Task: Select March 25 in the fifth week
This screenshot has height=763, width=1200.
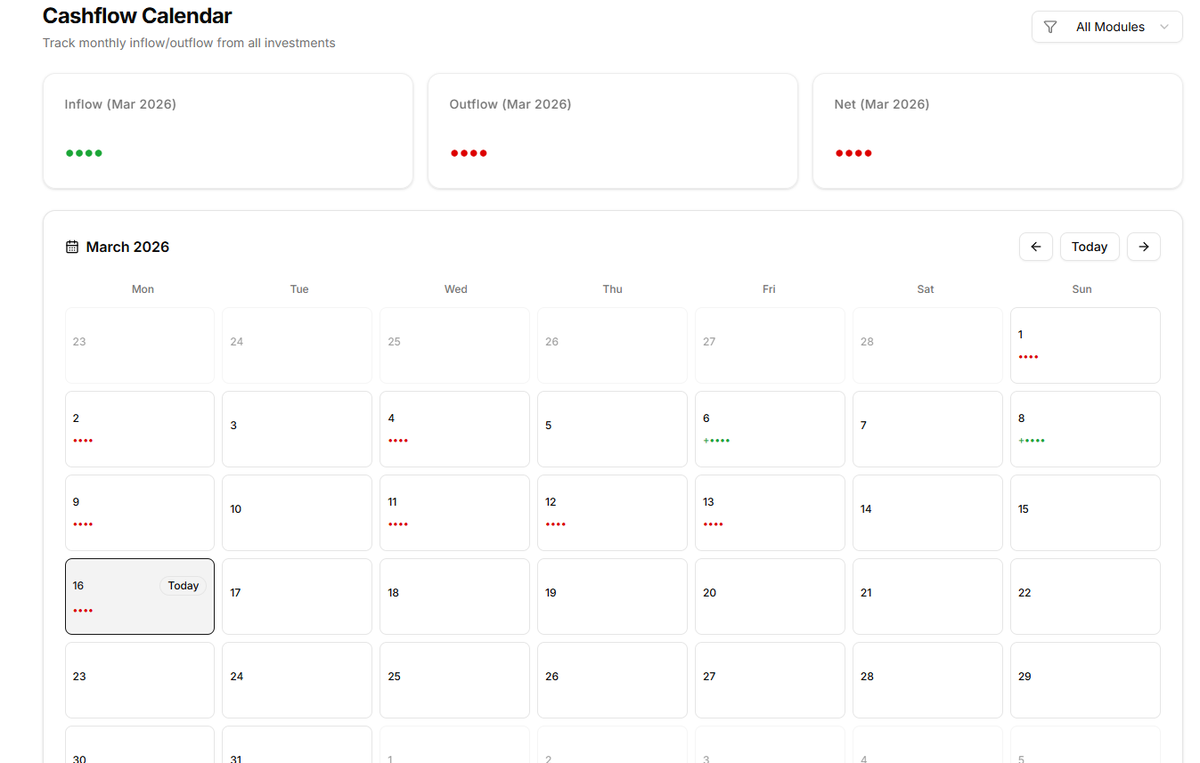Action: [455, 680]
